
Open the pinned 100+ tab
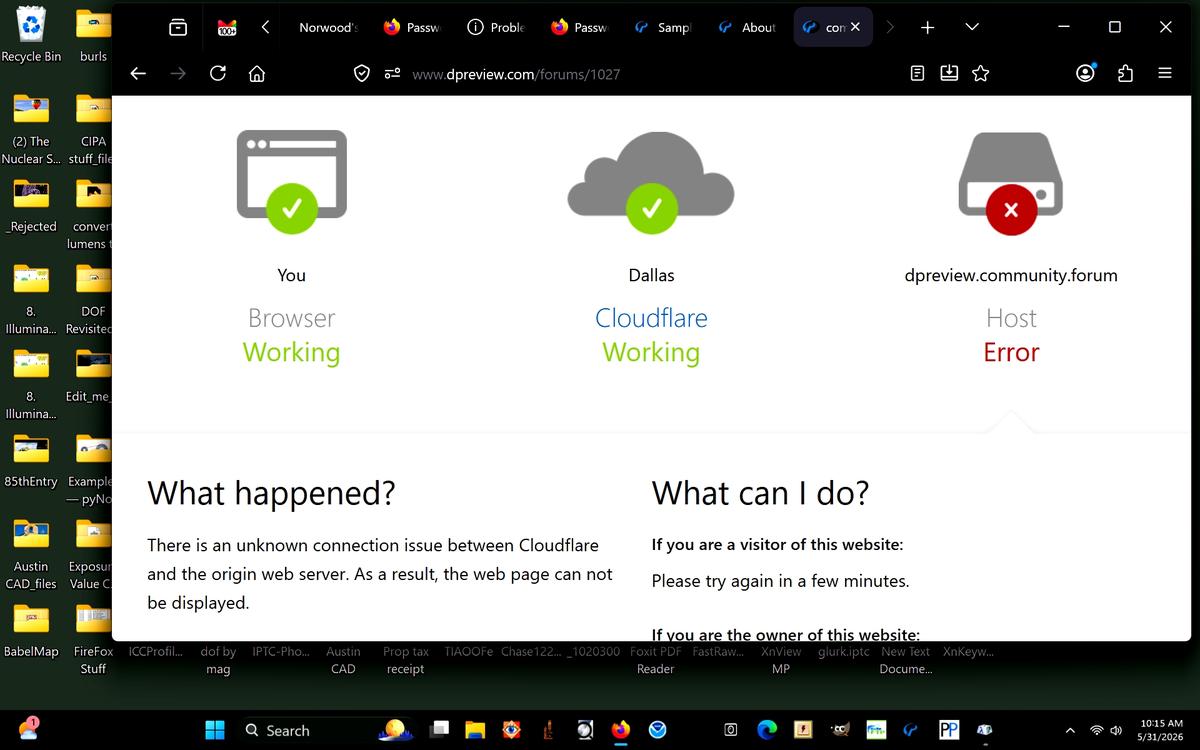click(227, 28)
